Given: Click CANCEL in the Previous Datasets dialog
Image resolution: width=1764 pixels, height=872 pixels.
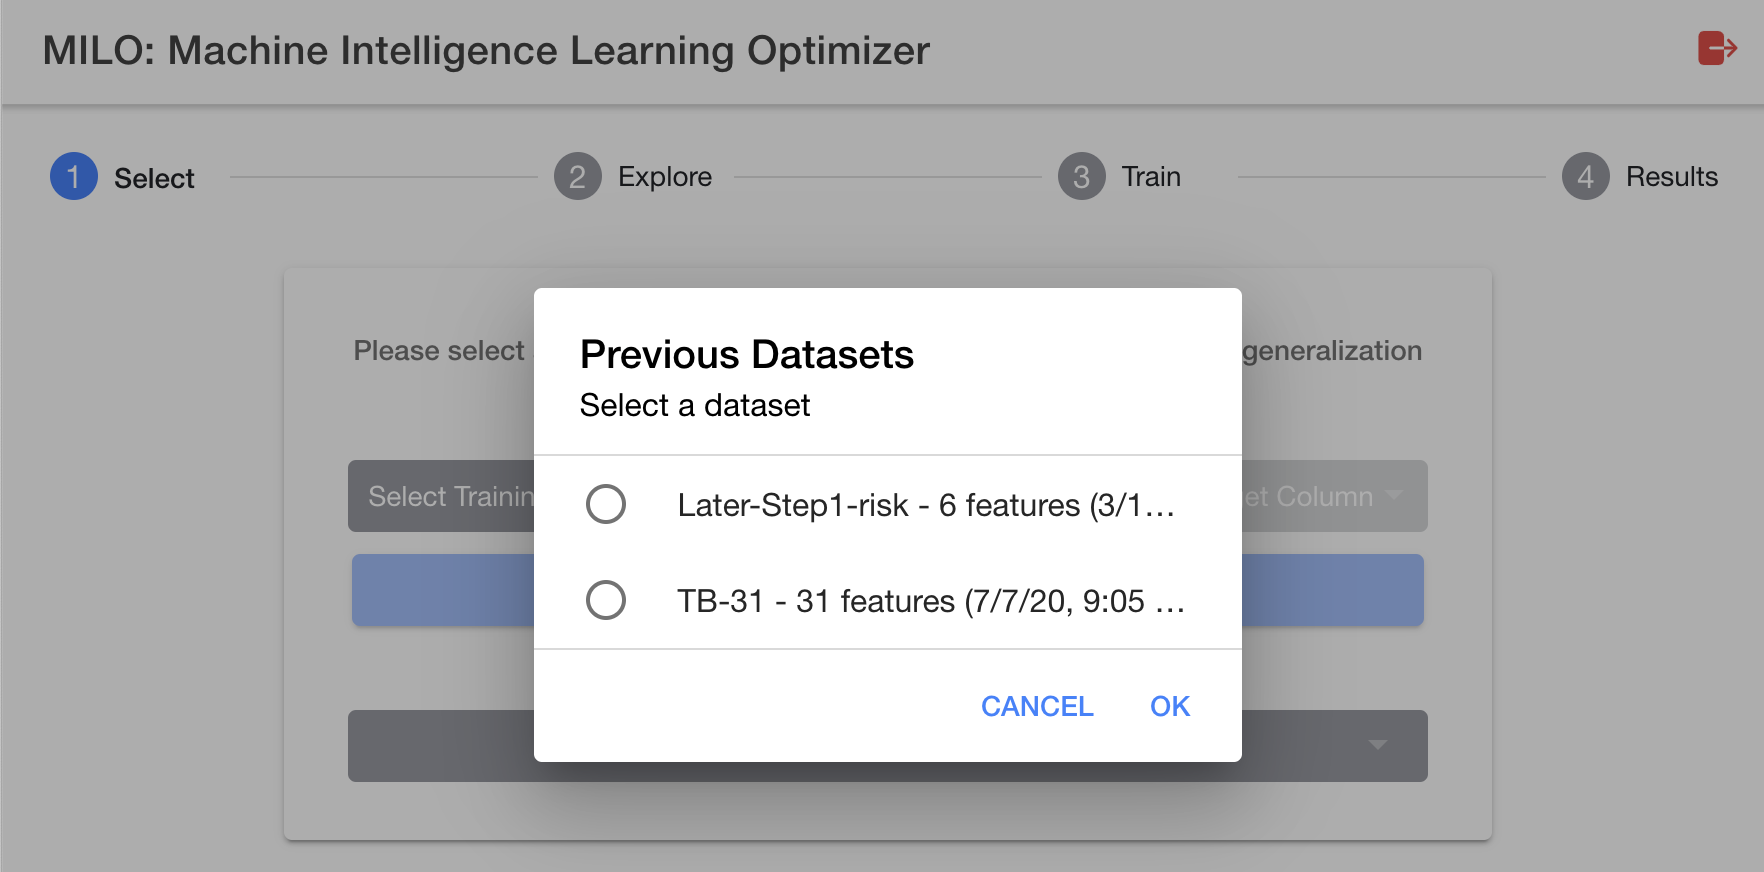Looking at the screenshot, I should (x=1037, y=706).
